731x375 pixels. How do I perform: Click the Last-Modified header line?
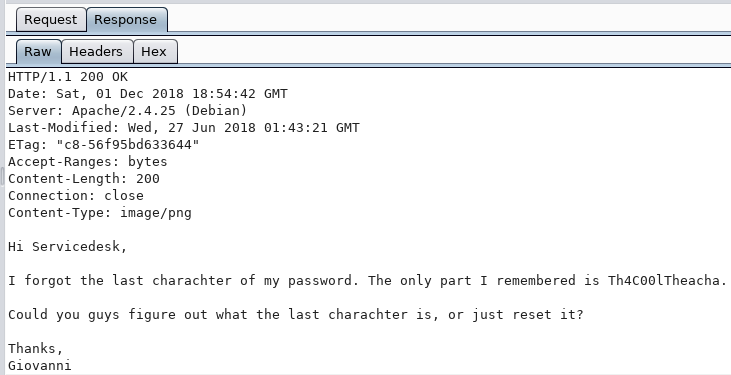184,128
